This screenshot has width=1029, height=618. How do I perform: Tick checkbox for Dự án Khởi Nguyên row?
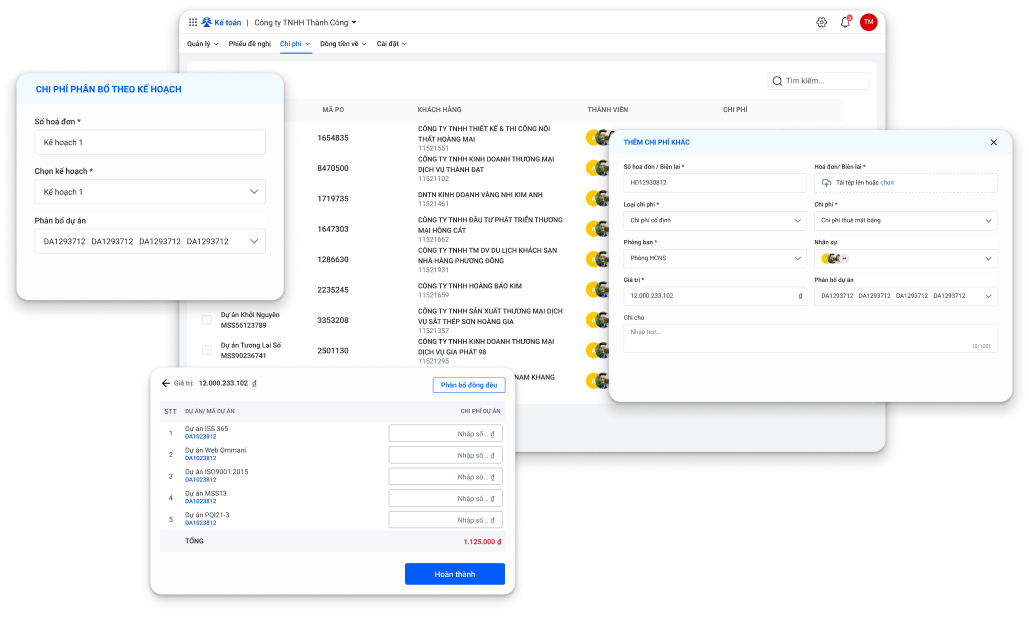(207, 320)
